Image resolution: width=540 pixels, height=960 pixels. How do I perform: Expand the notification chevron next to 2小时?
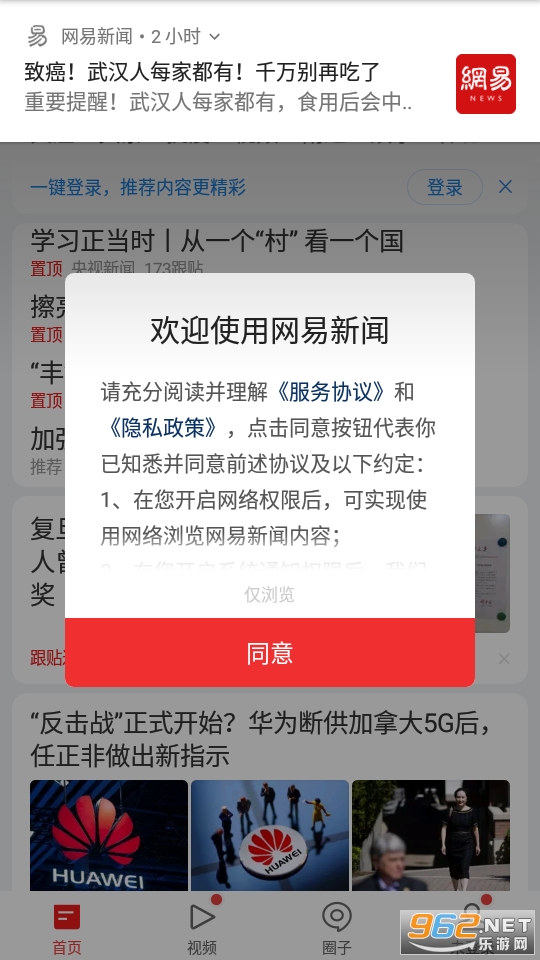[x=214, y=37]
